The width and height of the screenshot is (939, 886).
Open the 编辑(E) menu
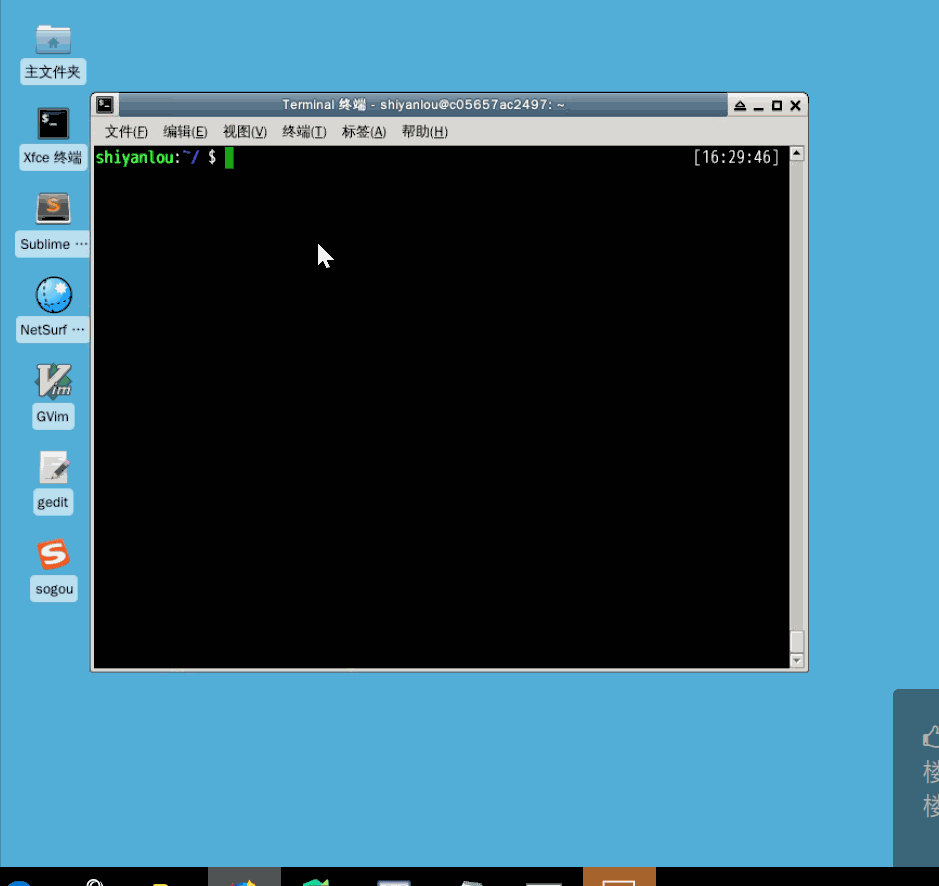click(185, 132)
